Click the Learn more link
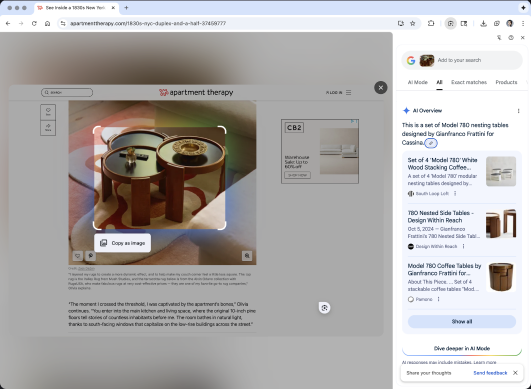Viewport: 531px width, 389px height. (x=485, y=362)
